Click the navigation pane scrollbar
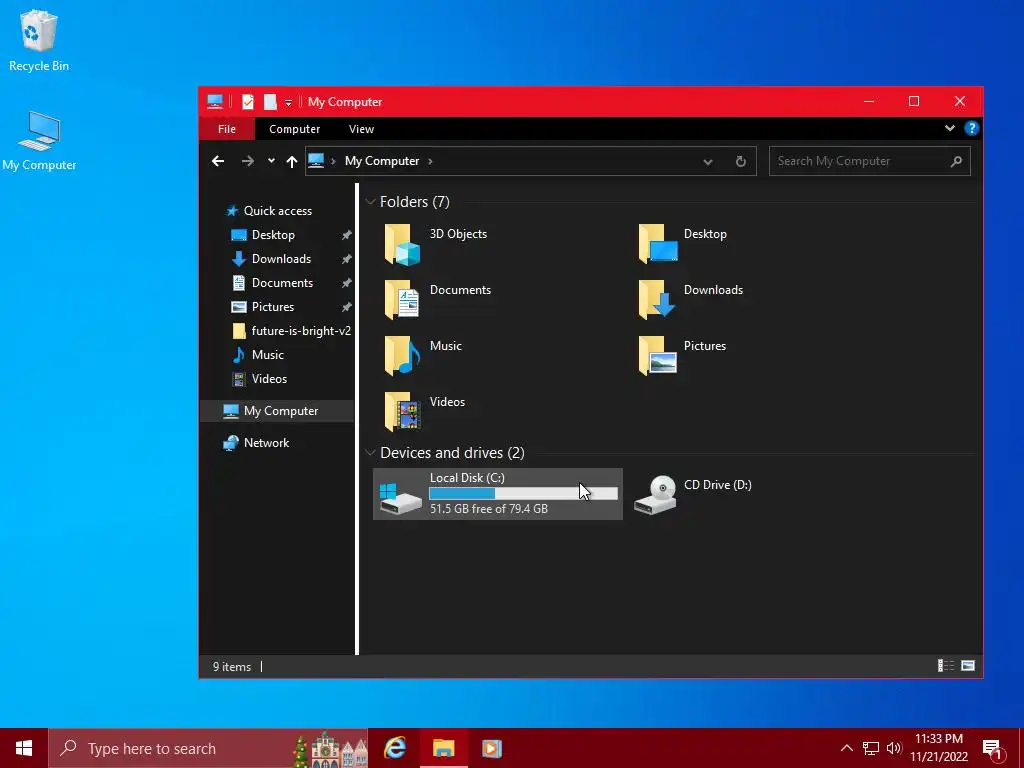1024x768 pixels. coord(357,419)
